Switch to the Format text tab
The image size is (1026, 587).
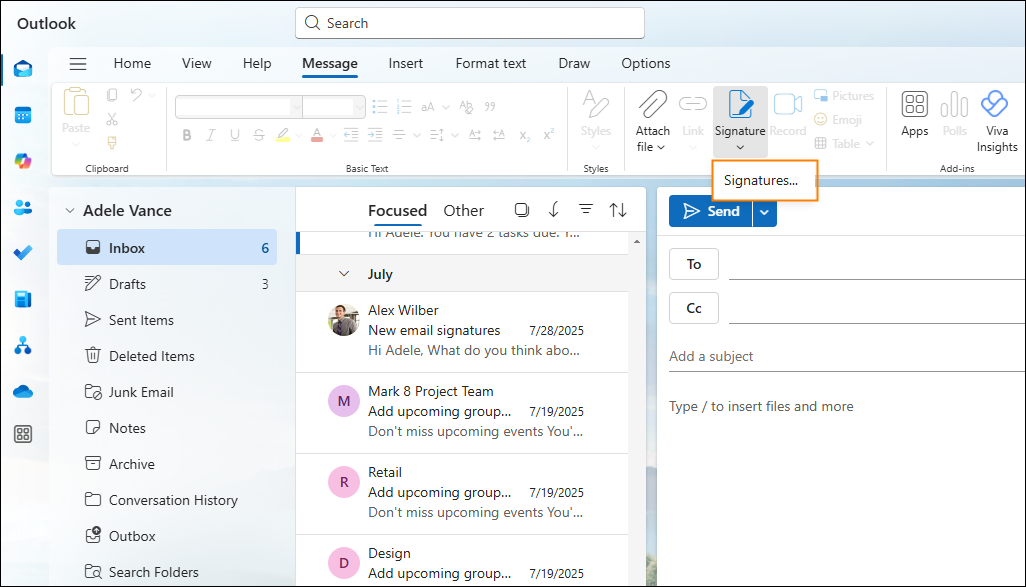pos(491,63)
